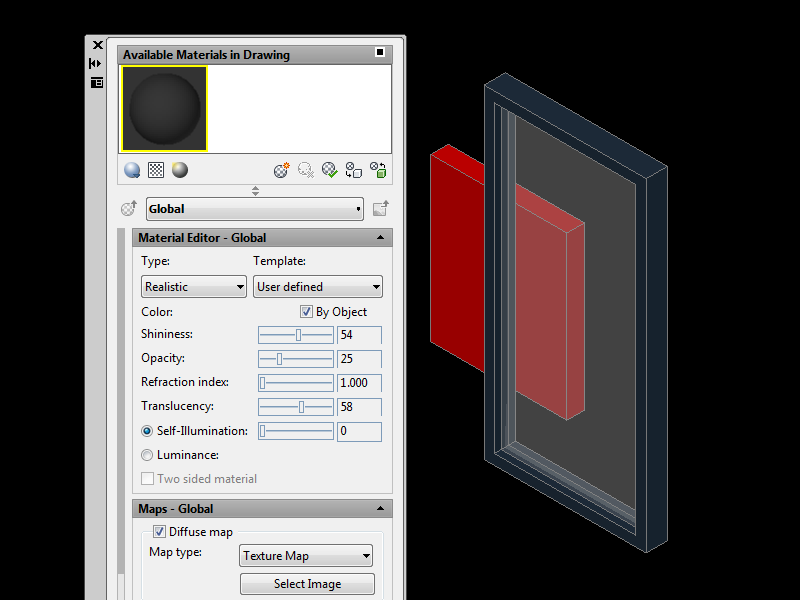This screenshot has width=800, height=600.
Task: Choose swatch geometry sphere icon
Action: coord(132,170)
